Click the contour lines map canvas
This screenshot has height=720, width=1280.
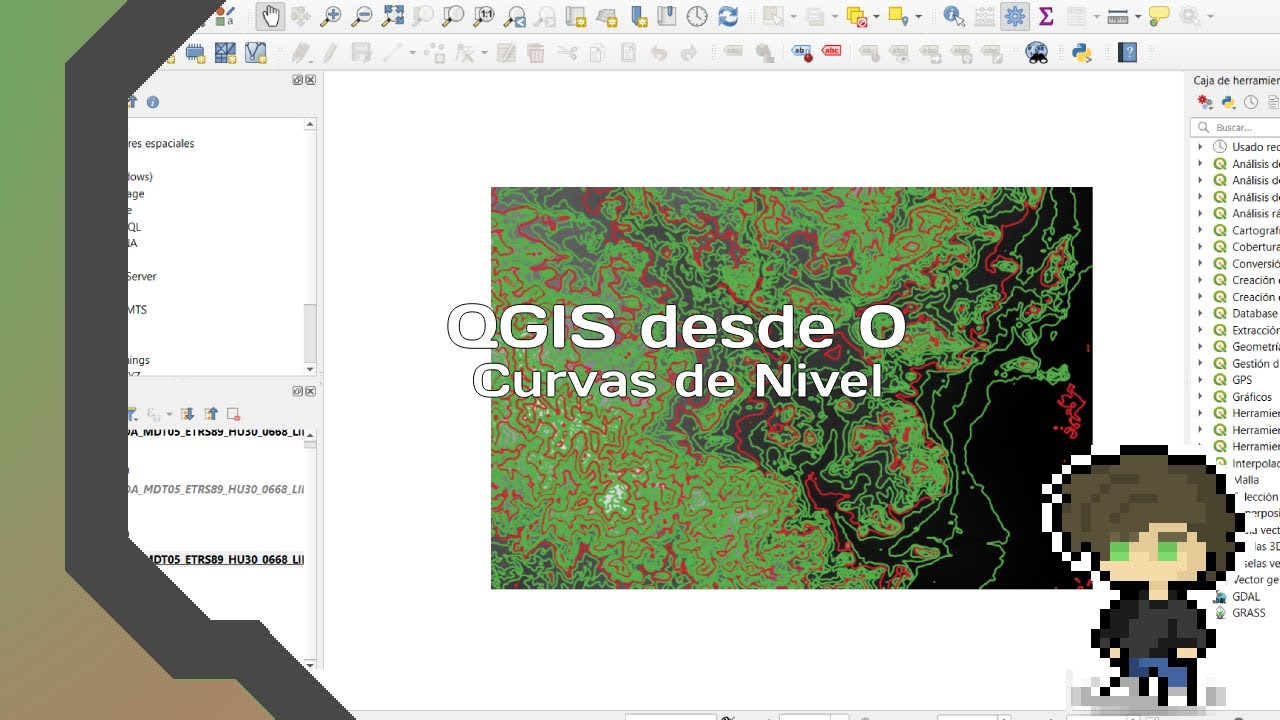point(791,388)
